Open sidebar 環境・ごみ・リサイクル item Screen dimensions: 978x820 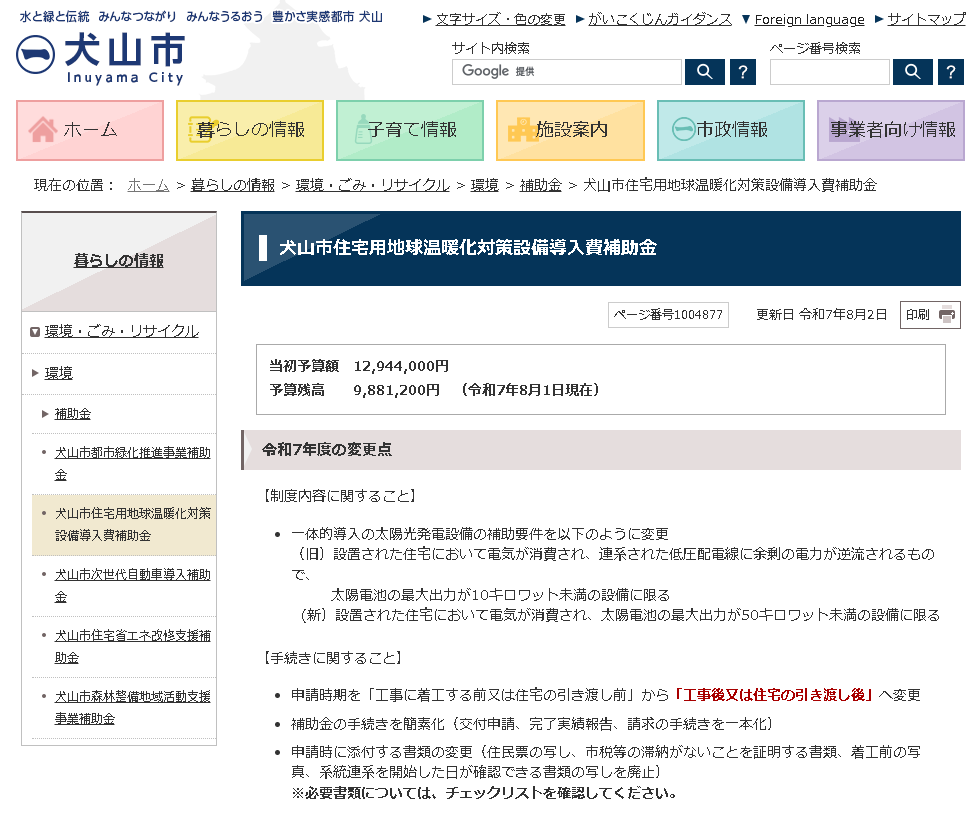pyautogui.click(x=122, y=331)
